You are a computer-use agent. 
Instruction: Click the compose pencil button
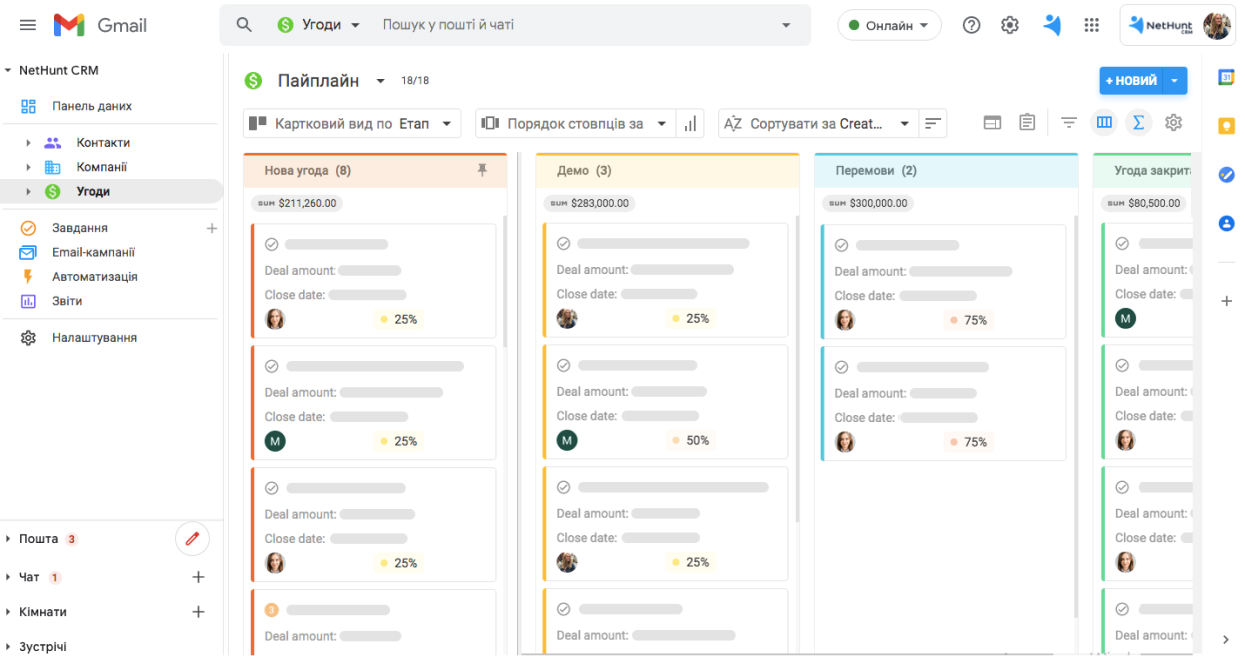point(192,539)
